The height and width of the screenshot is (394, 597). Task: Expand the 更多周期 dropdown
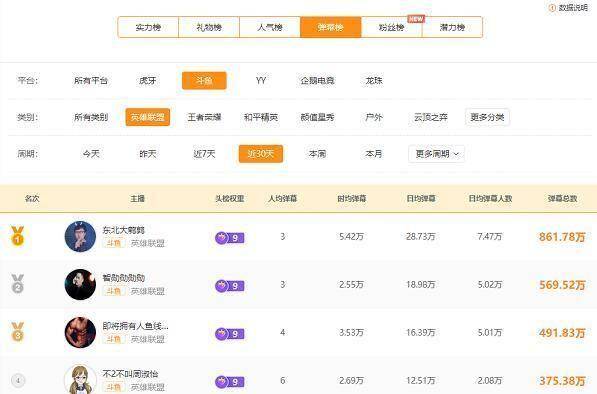[436, 154]
